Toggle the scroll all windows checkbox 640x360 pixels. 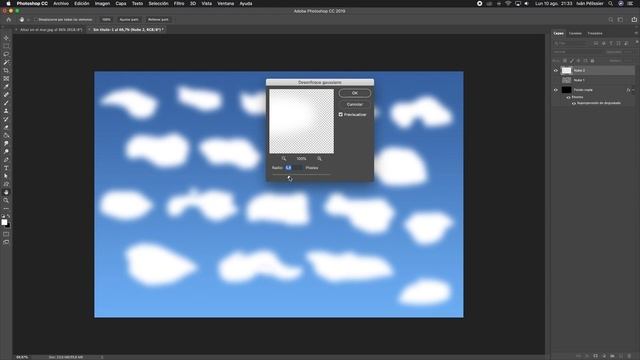tap(36, 20)
